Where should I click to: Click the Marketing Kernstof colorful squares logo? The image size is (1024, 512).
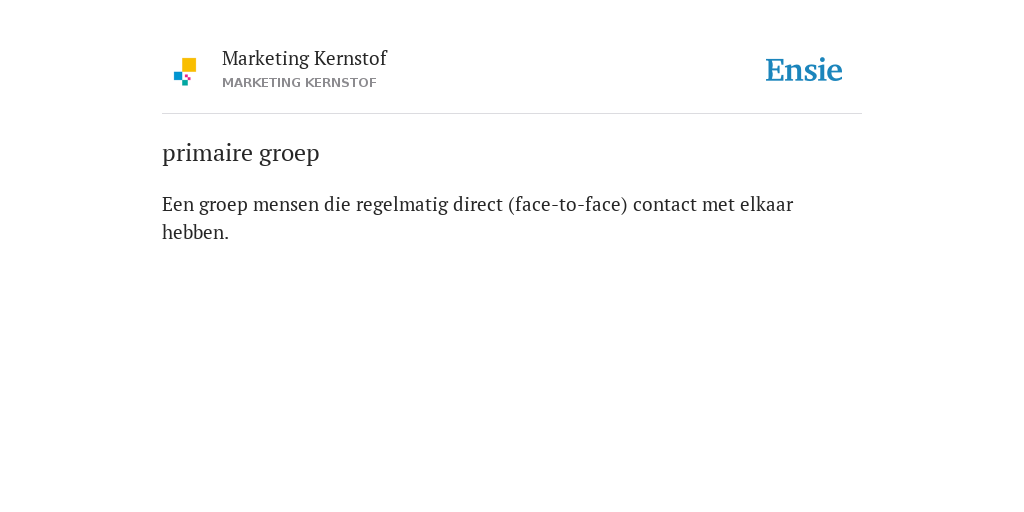(185, 72)
